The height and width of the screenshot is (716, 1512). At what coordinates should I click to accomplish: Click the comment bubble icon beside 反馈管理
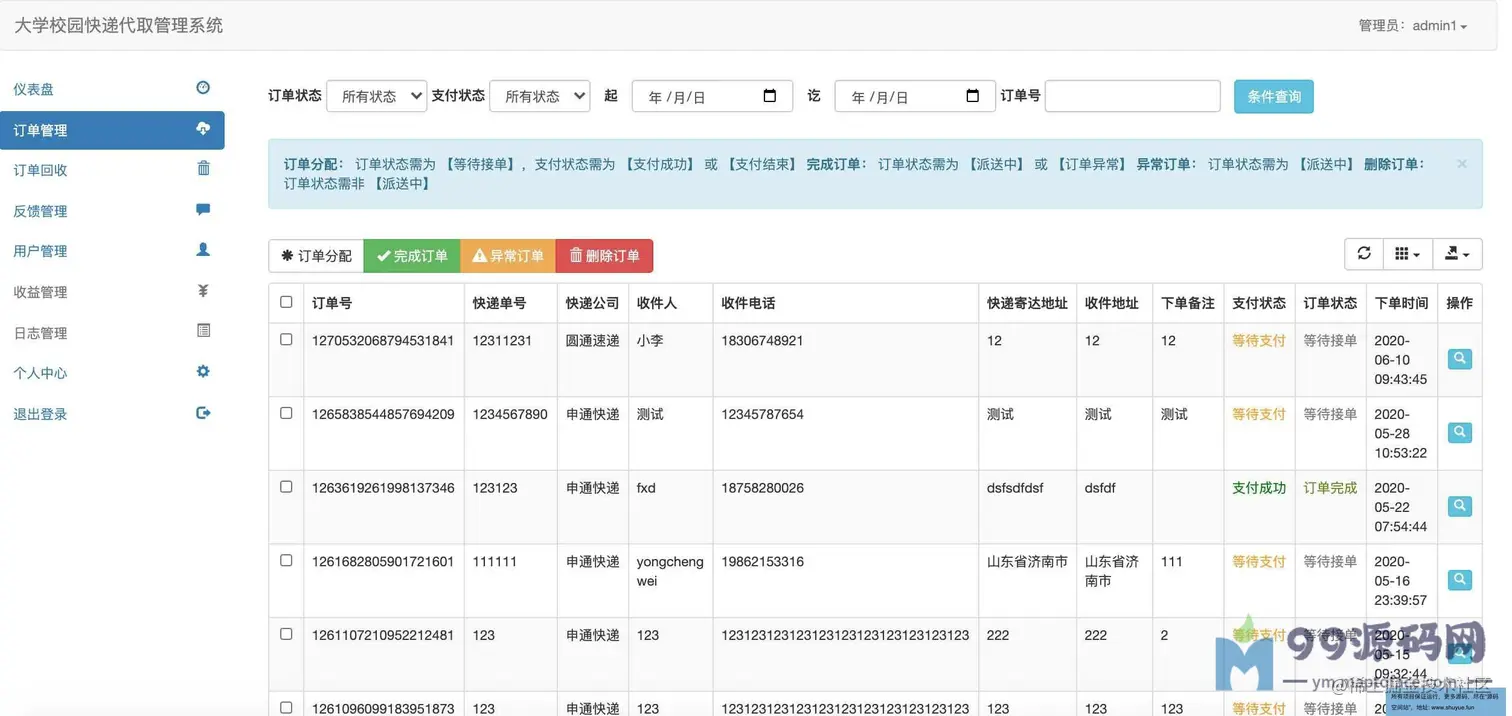pyautogui.click(x=203, y=210)
